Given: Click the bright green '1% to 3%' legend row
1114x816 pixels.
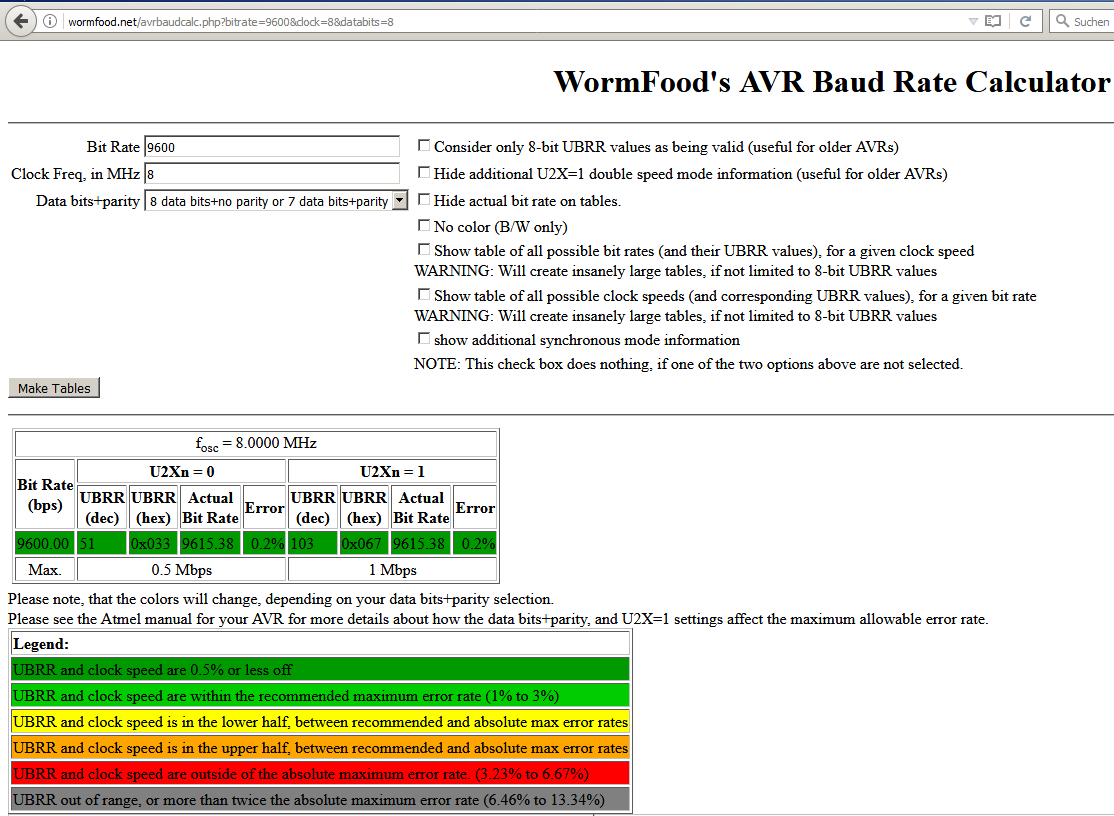Looking at the screenshot, I should pyautogui.click(x=320, y=696).
